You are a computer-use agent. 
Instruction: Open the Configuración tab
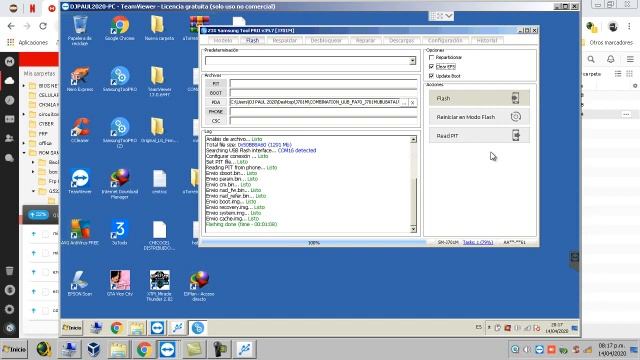tap(445, 40)
